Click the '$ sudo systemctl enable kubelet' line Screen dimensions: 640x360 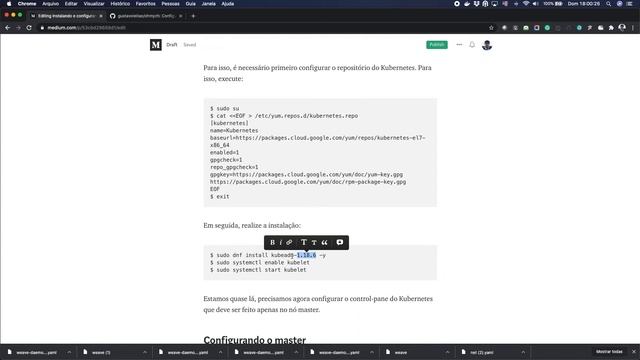260,262
